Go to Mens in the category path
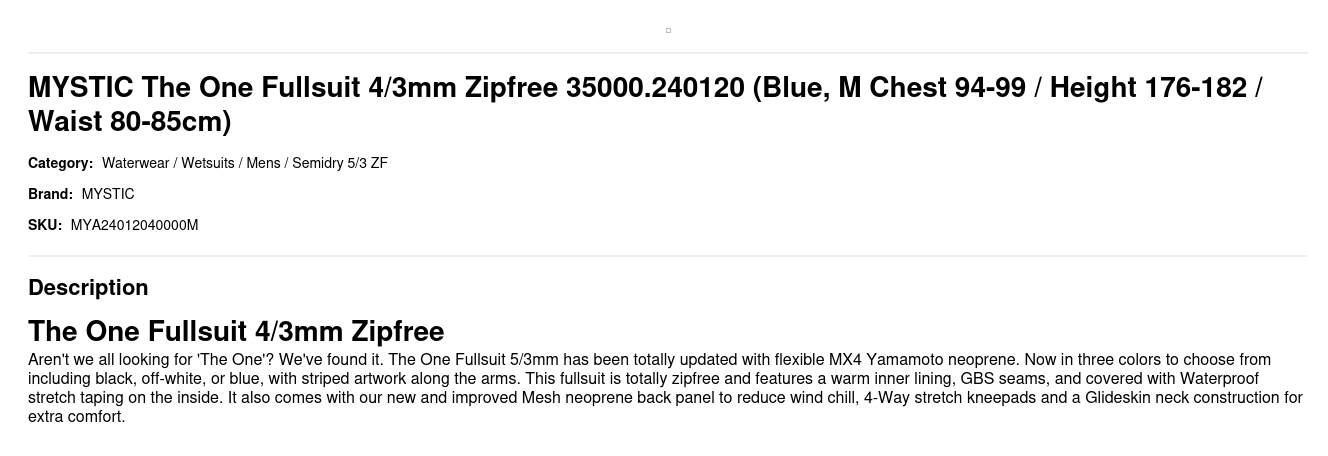This screenshot has width=1328, height=456. [x=263, y=163]
